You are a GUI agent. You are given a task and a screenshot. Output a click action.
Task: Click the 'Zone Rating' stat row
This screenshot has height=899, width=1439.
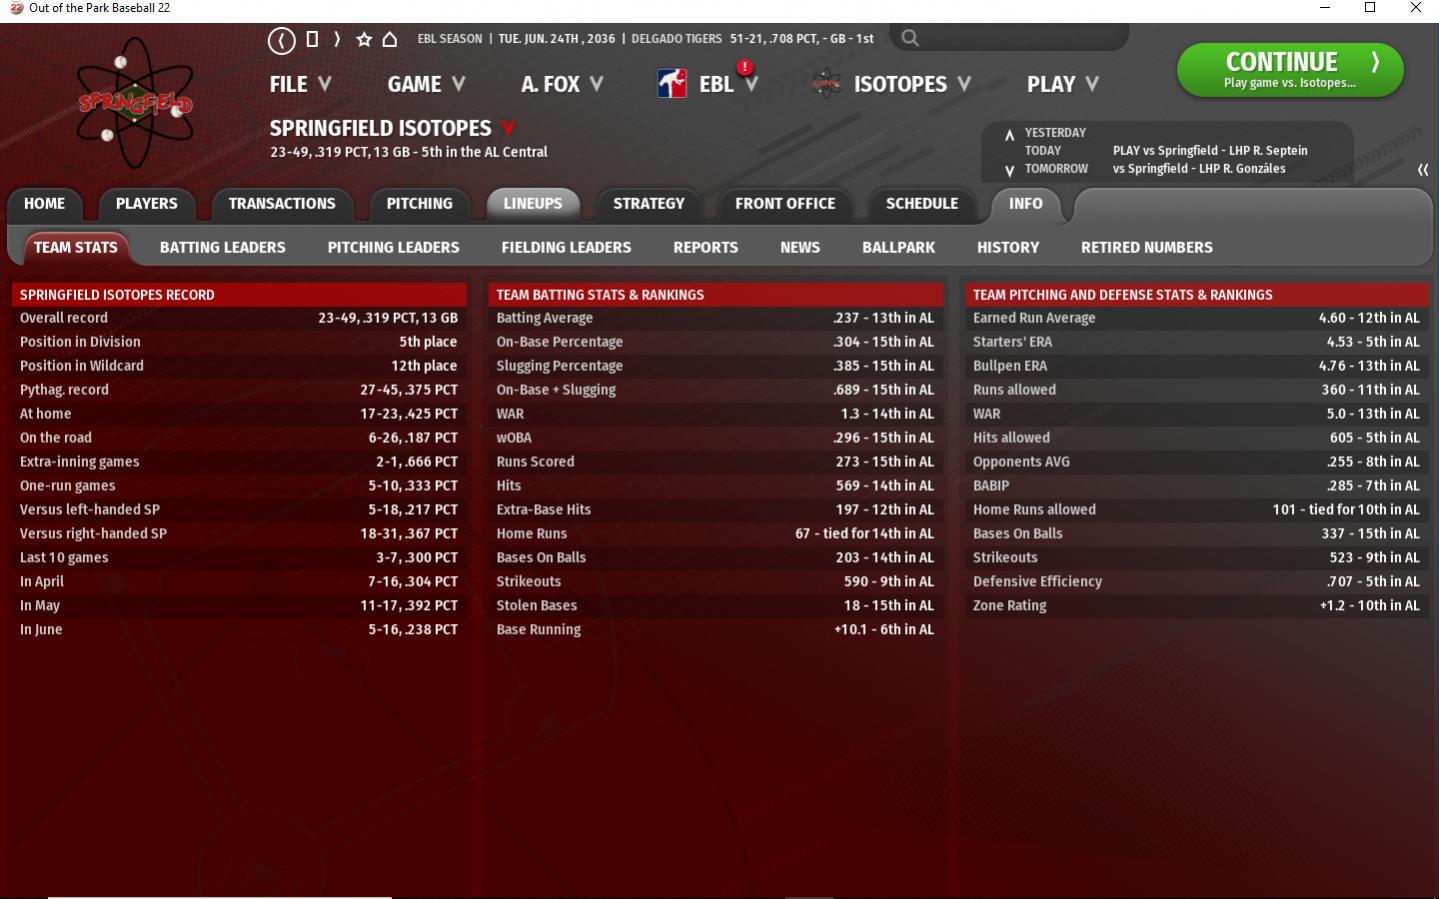(x=1196, y=606)
